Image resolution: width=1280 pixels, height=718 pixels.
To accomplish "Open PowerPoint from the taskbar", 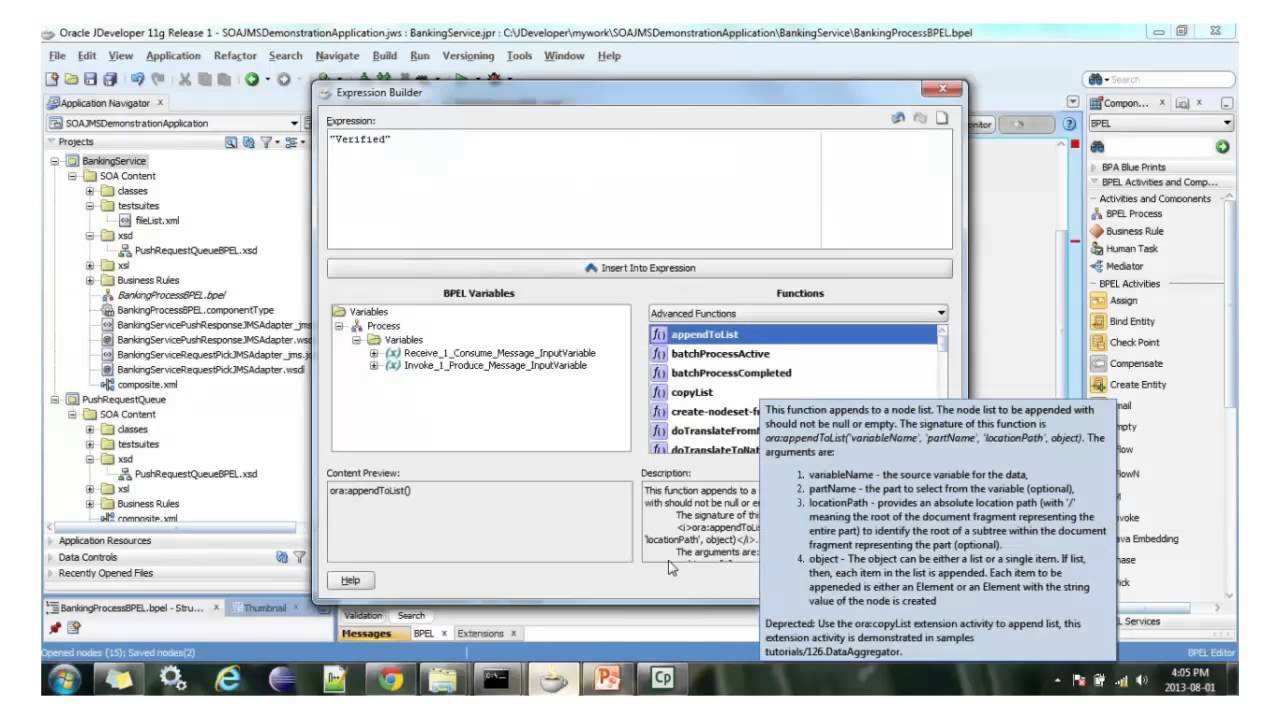I will point(607,679).
